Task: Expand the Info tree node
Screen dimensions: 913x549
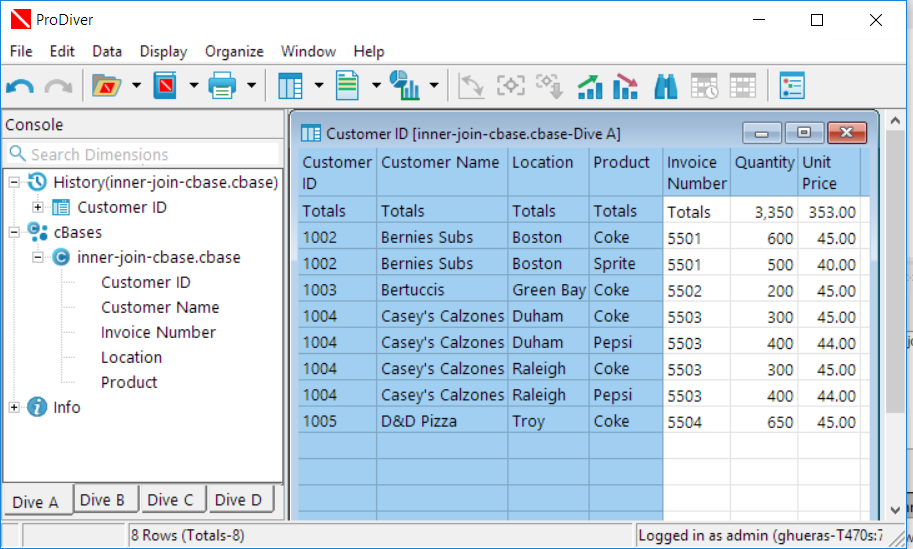Action: point(15,408)
